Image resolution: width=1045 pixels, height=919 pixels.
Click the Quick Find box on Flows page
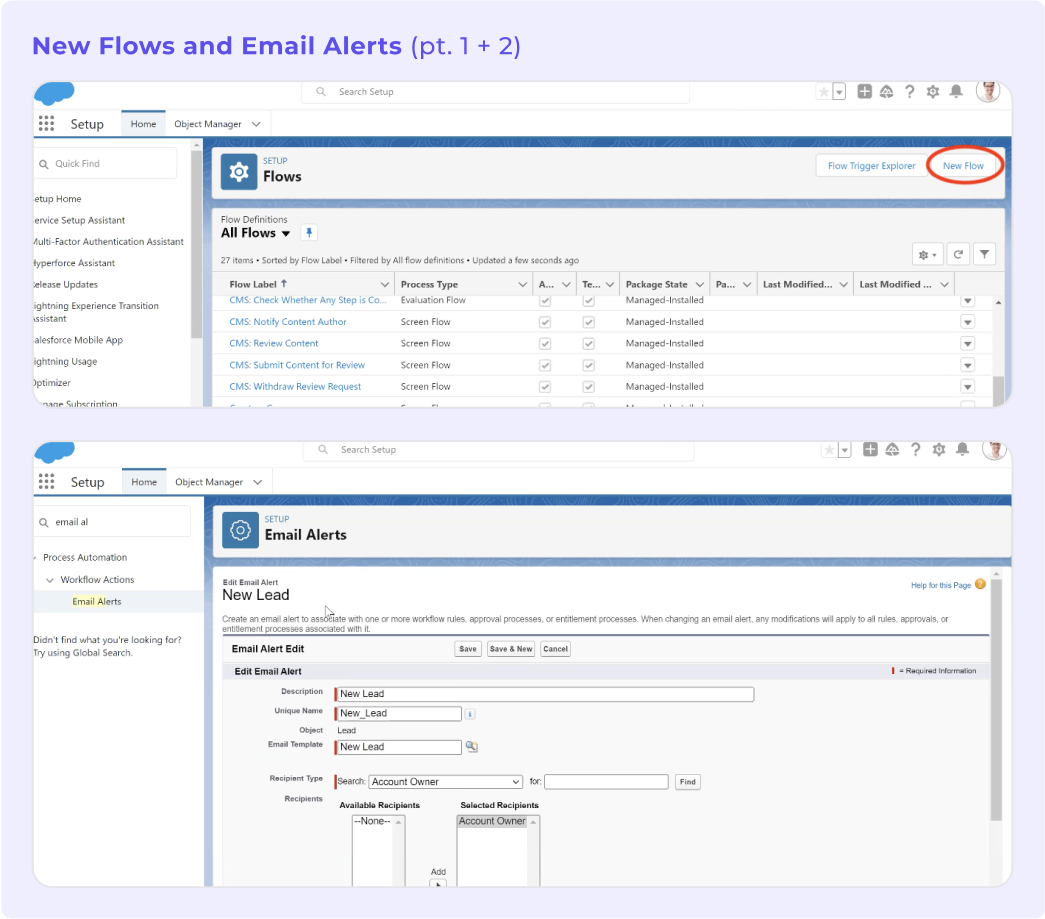[107, 163]
